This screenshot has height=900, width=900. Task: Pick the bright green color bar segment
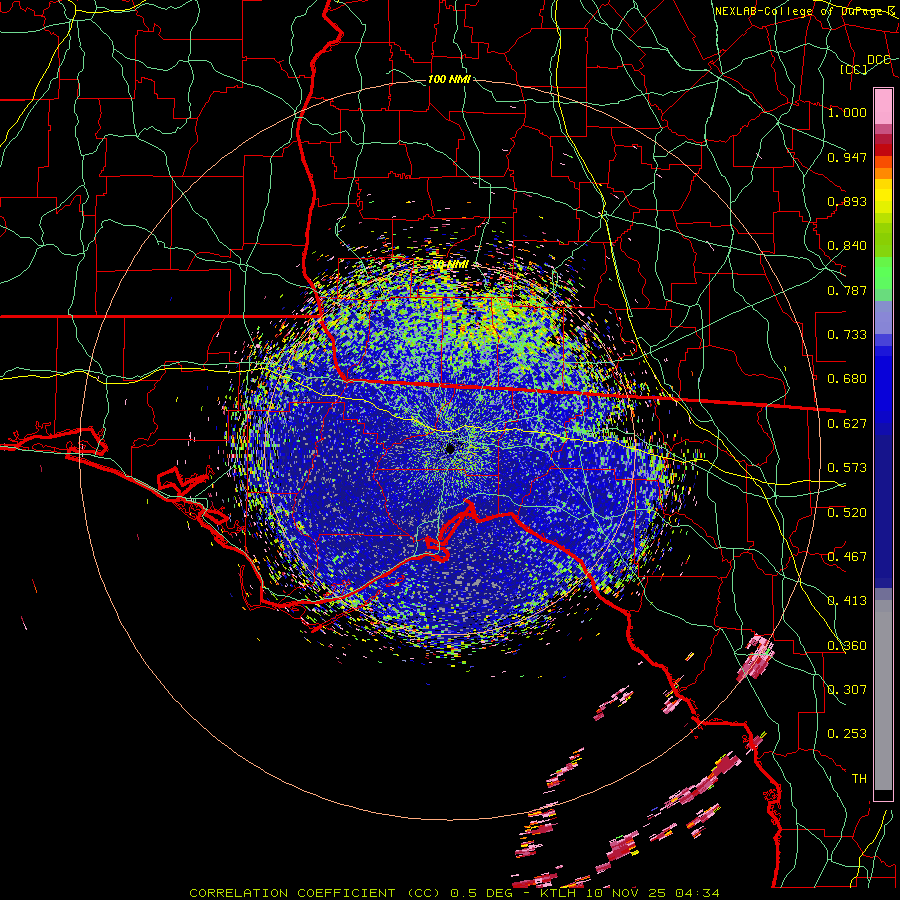[x=883, y=273]
